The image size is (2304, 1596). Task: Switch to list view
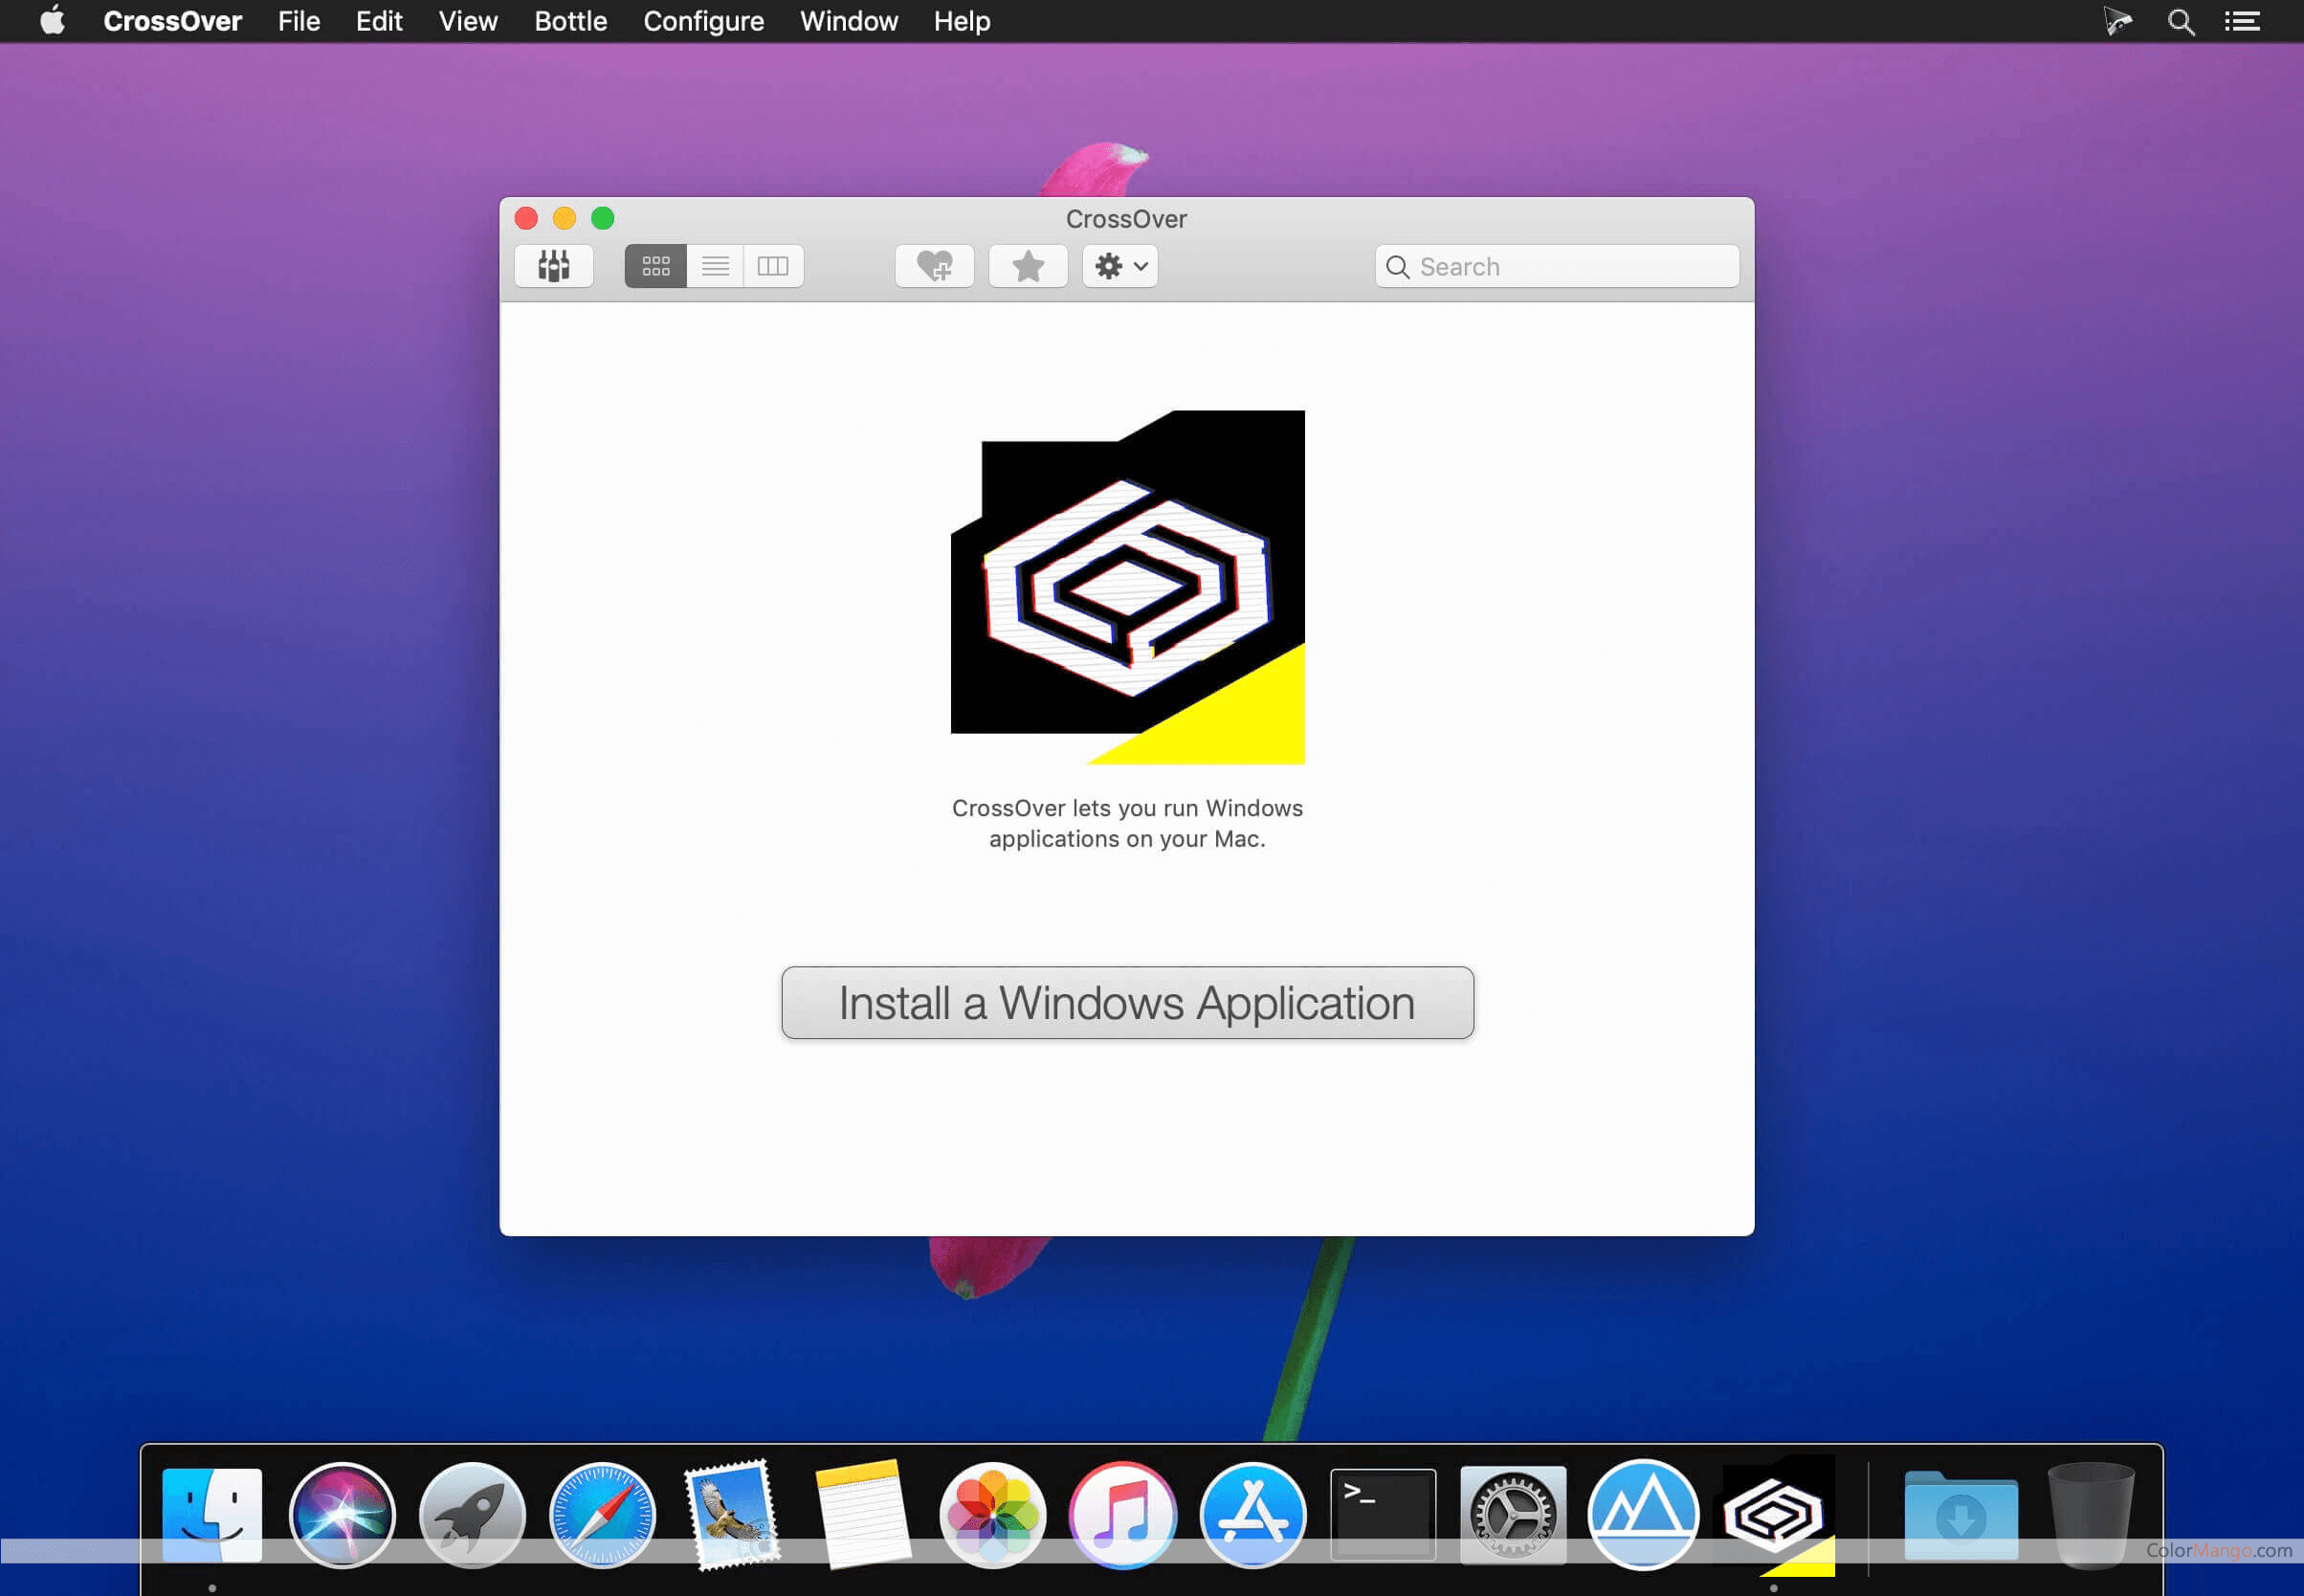point(715,266)
